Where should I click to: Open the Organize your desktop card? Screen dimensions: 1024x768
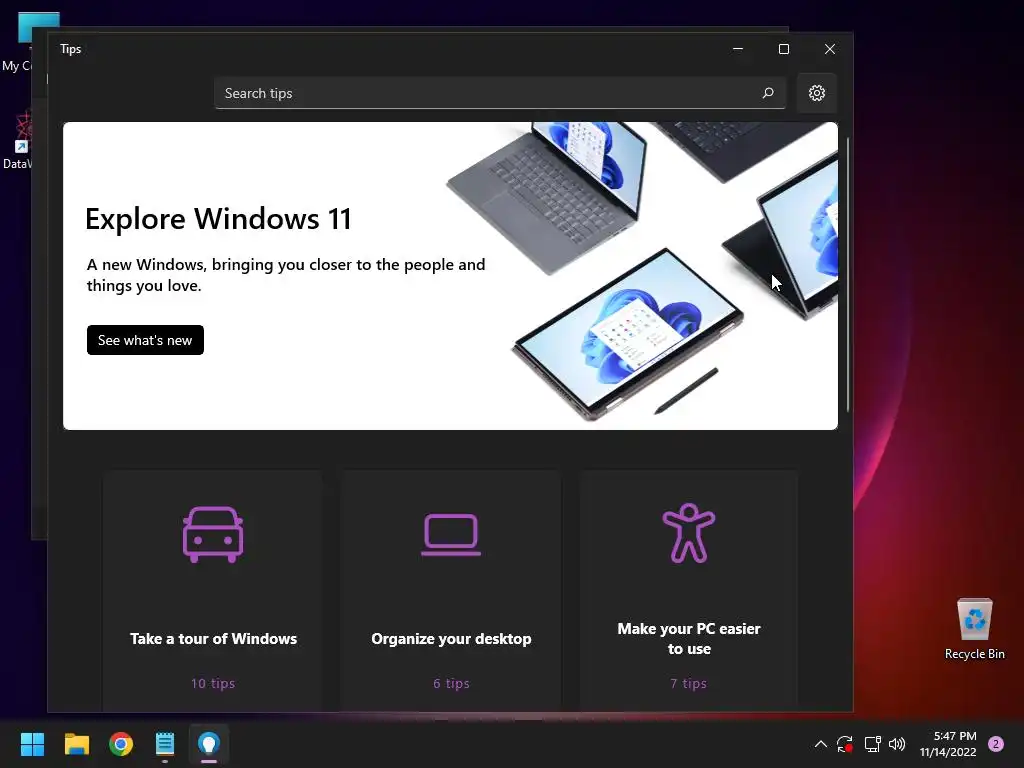click(451, 591)
